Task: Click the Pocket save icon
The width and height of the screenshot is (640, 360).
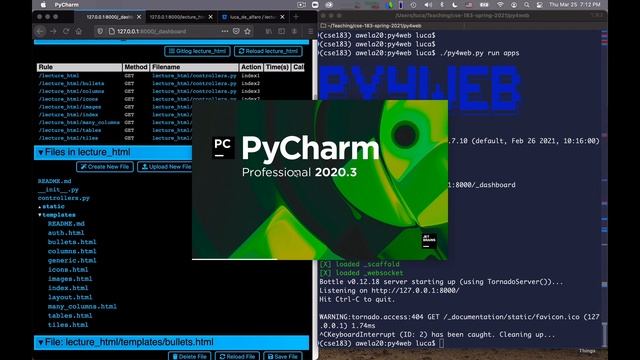Action: [236, 31]
